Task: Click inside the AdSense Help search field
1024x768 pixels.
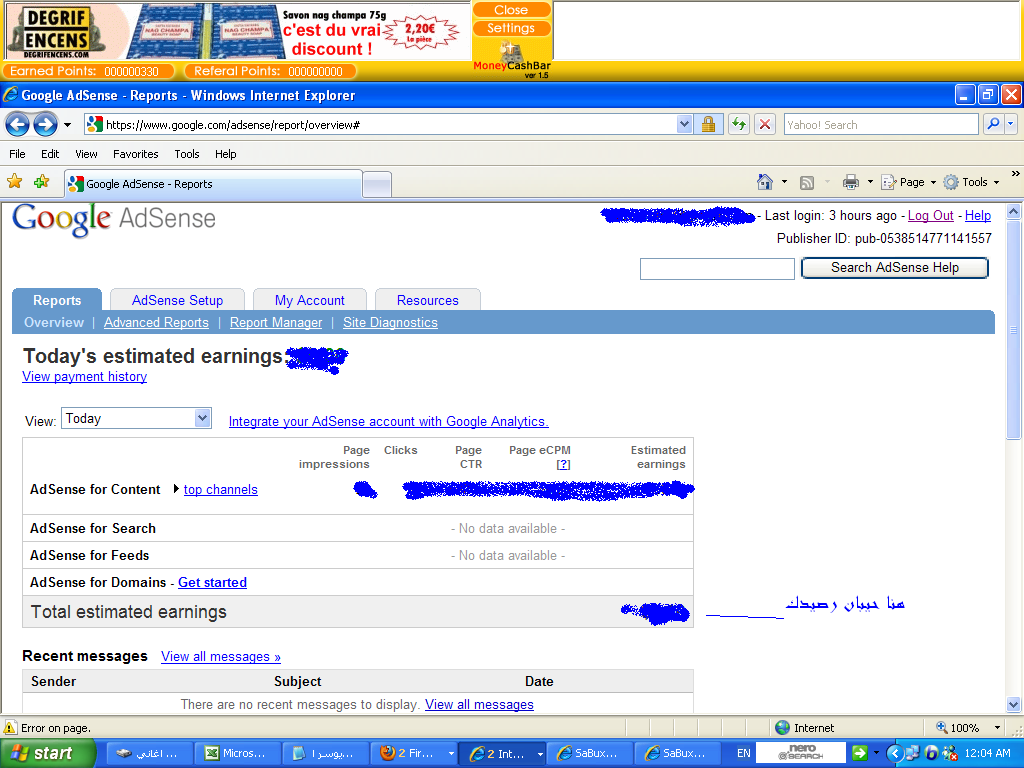Action: (x=717, y=268)
